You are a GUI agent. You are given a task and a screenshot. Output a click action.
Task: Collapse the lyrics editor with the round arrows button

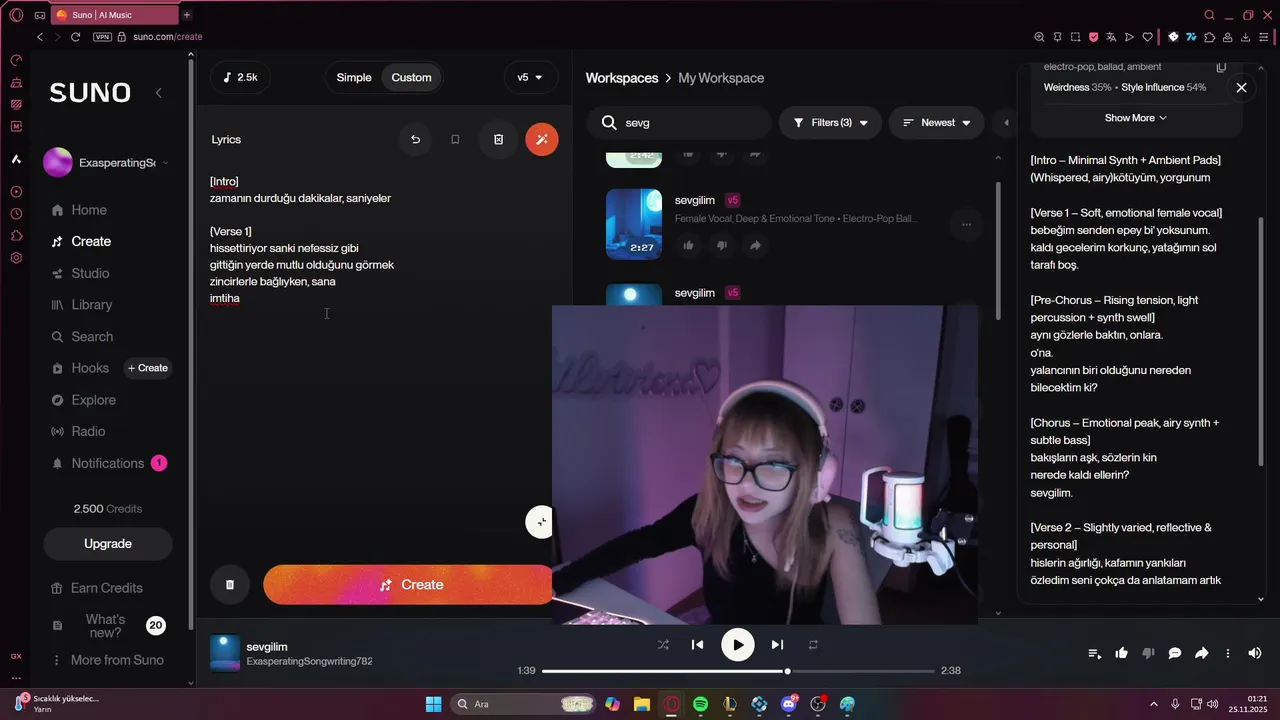click(x=540, y=522)
